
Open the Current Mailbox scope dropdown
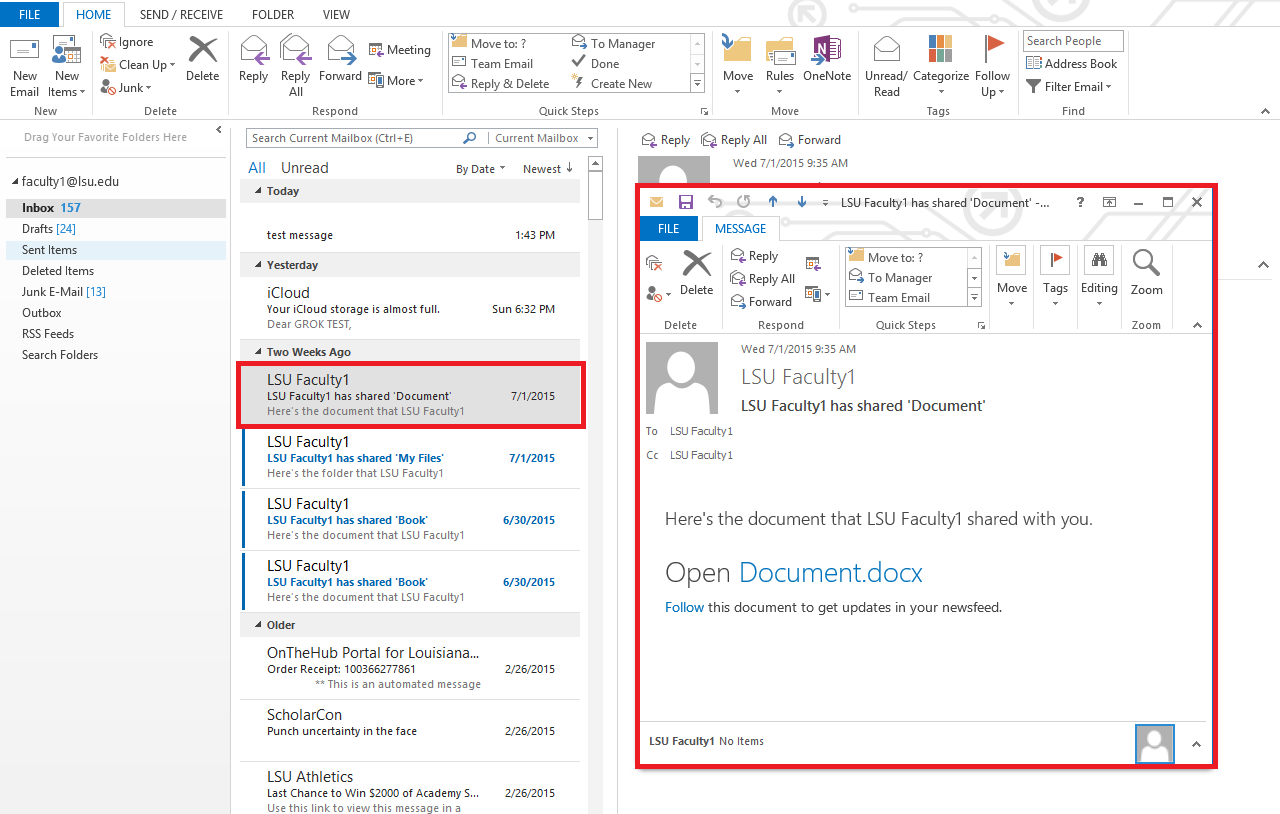544,138
